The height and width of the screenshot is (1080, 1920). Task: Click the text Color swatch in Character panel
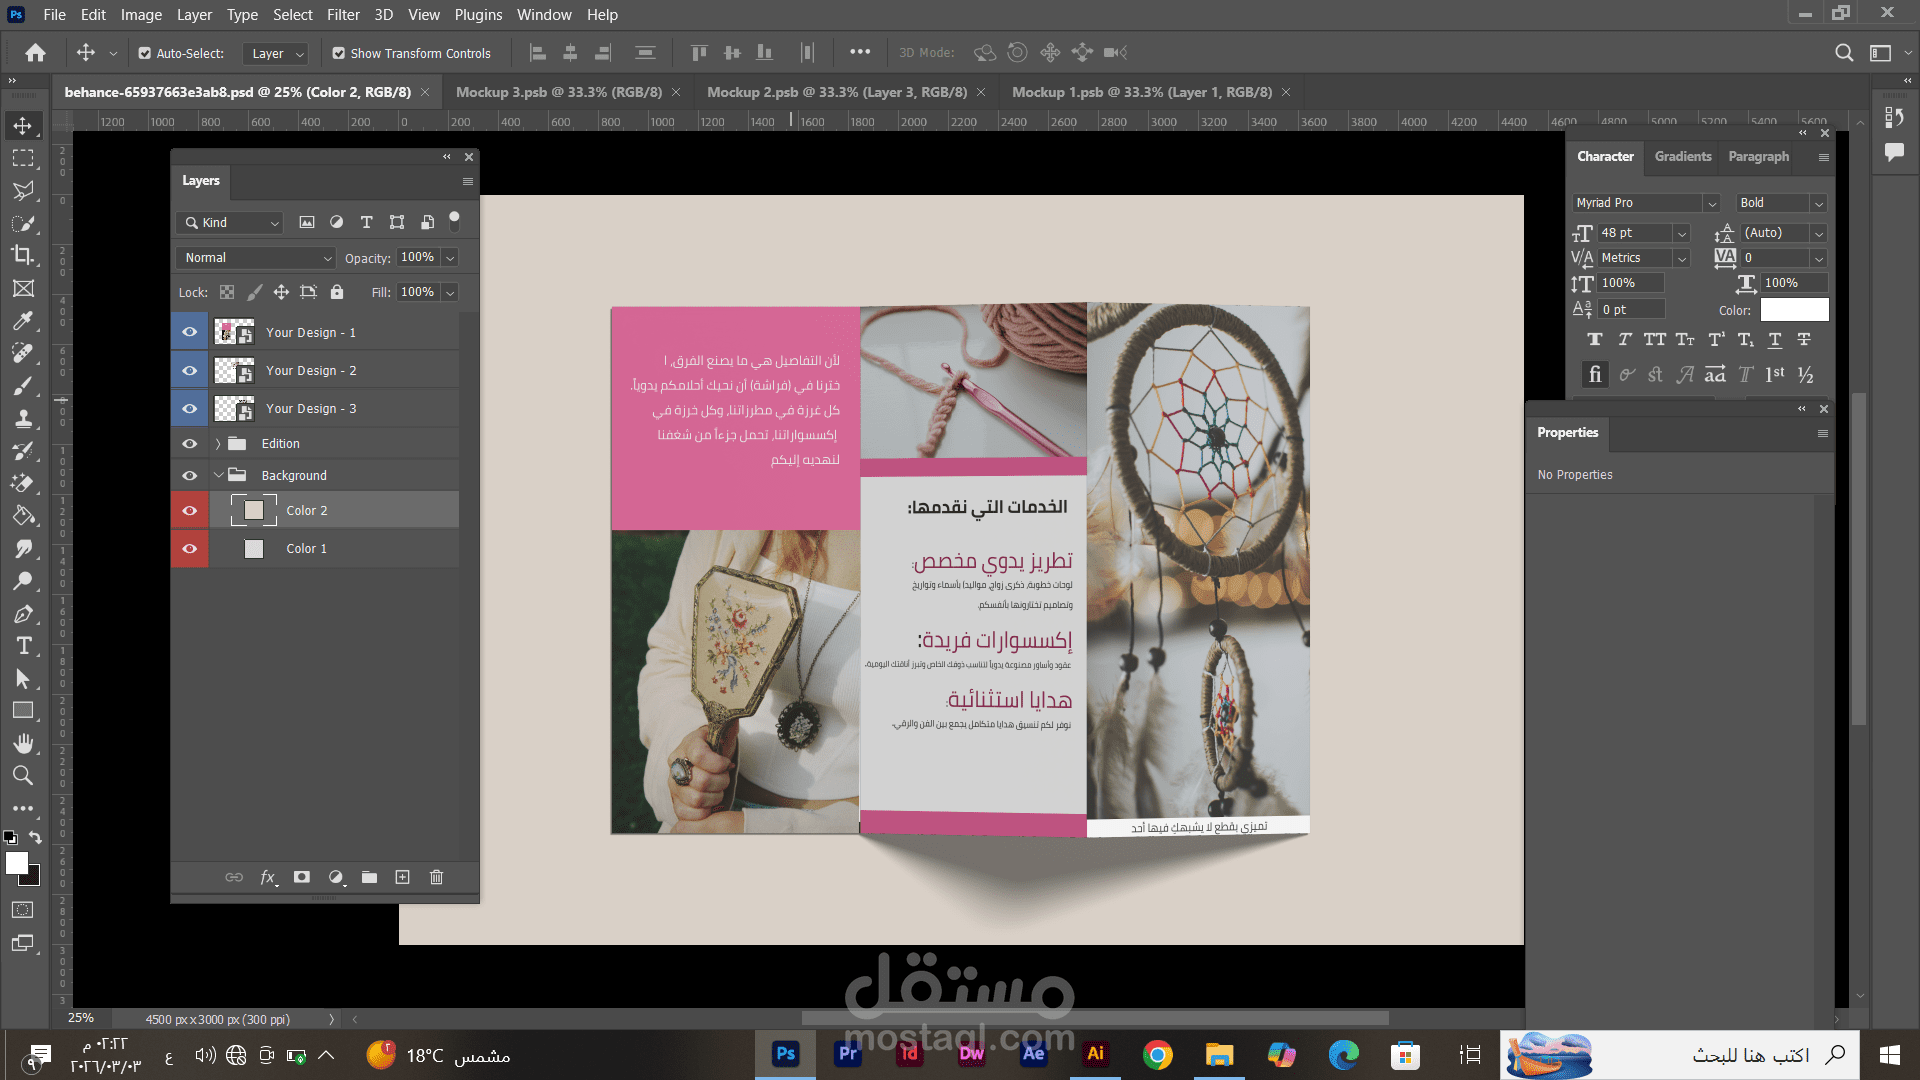1794,310
